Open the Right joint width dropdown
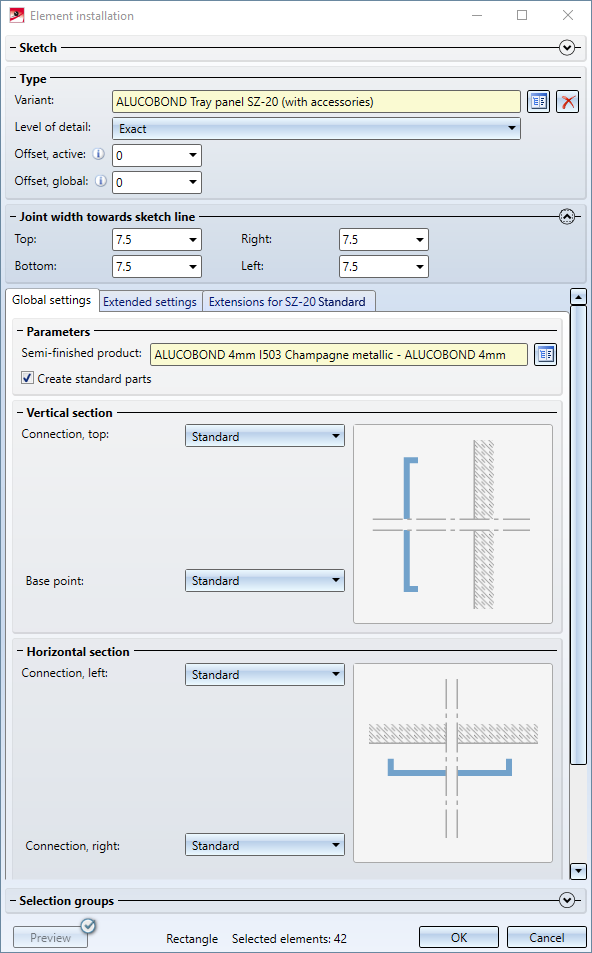The height and width of the screenshot is (953, 592). click(x=384, y=239)
